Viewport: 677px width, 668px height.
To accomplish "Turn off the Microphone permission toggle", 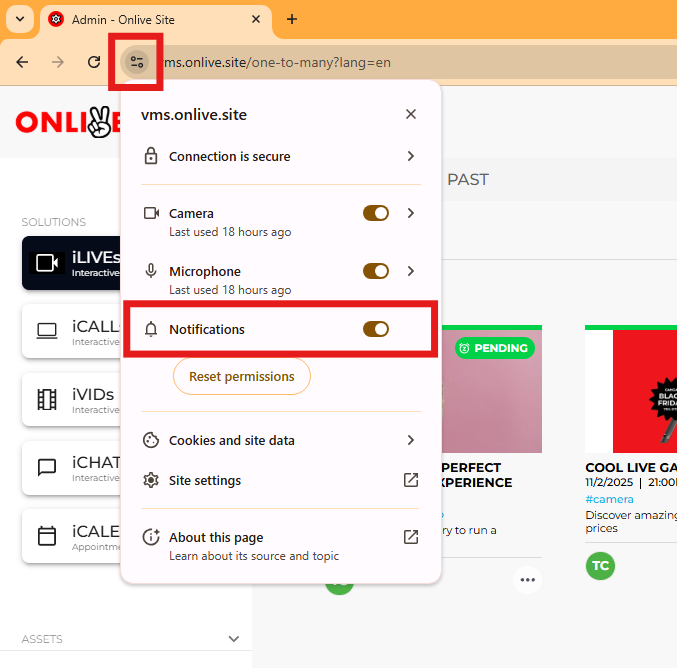I will 376,271.
